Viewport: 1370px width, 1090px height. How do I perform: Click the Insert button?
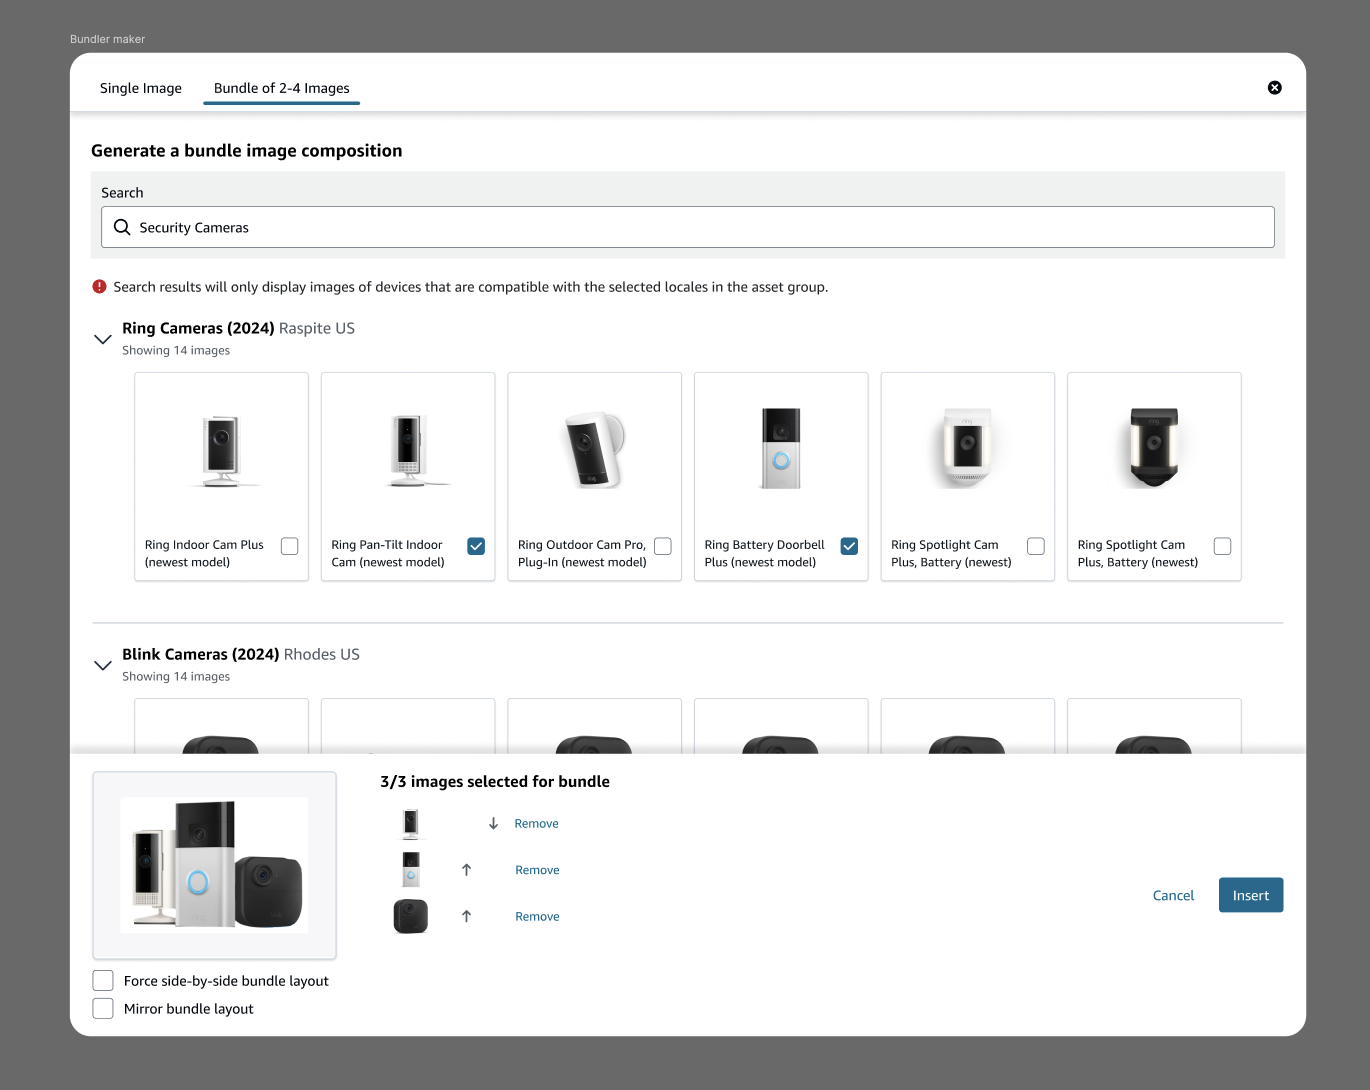(1251, 895)
